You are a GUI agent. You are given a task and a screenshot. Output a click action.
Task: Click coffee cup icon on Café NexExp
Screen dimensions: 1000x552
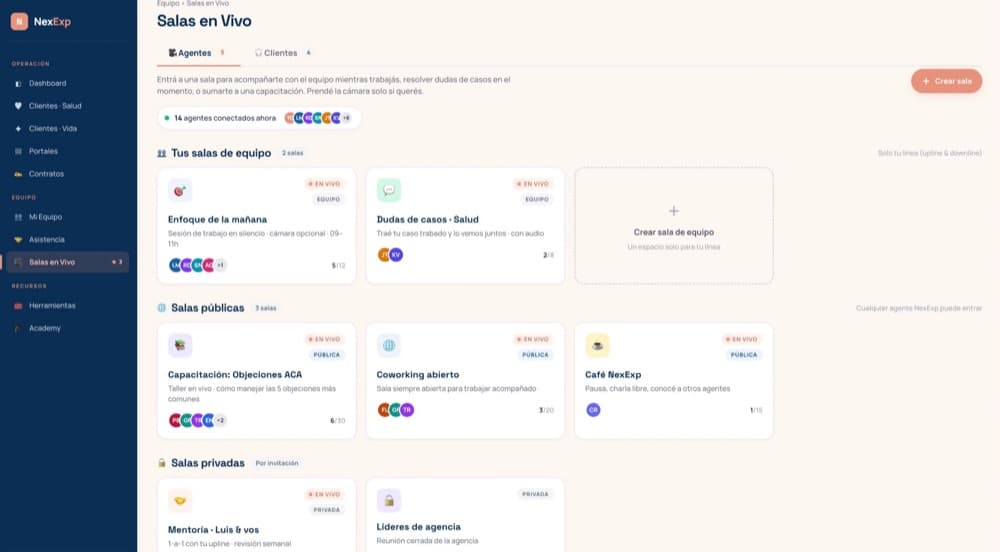pyautogui.click(x=598, y=345)
